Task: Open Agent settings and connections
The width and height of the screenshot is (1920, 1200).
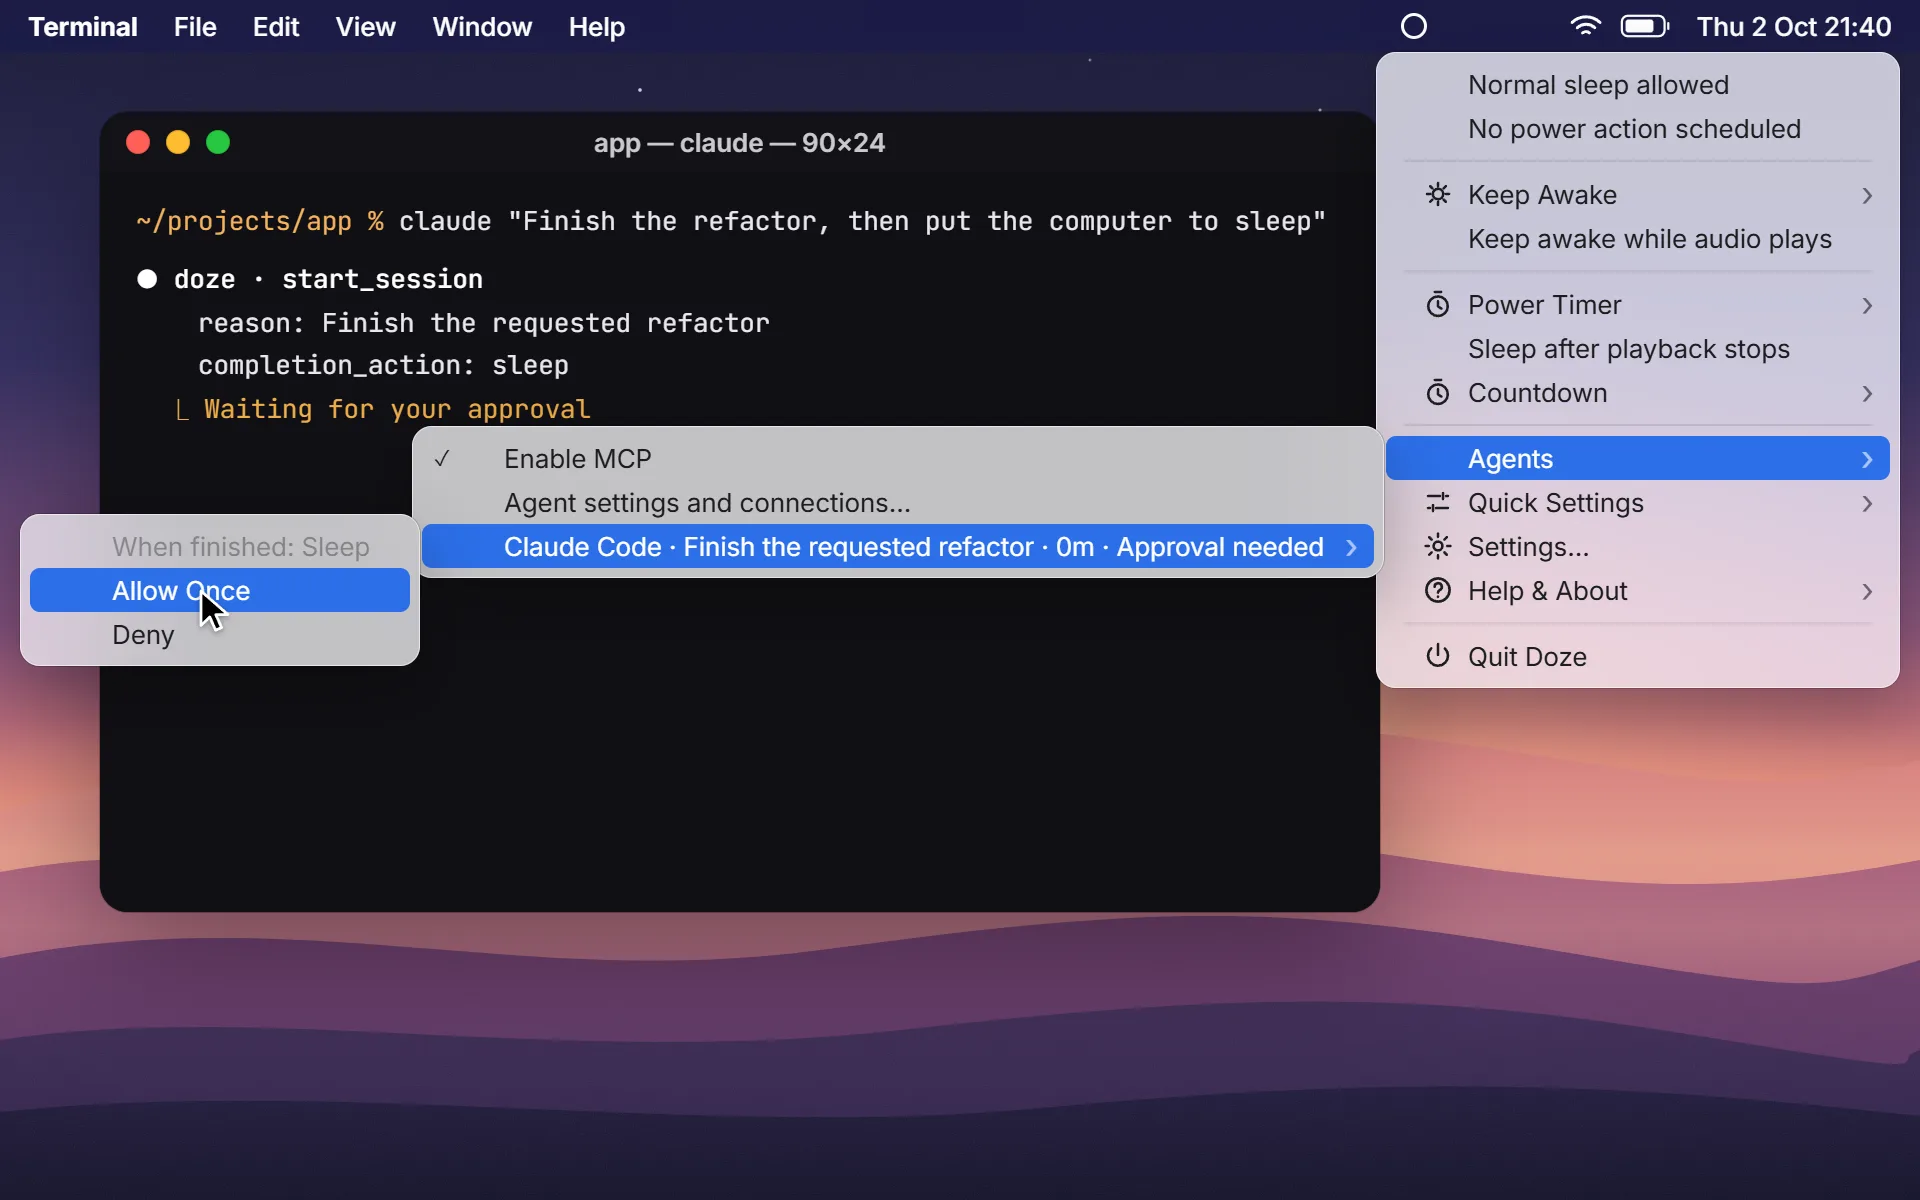Action: click(x=898, y=503)
